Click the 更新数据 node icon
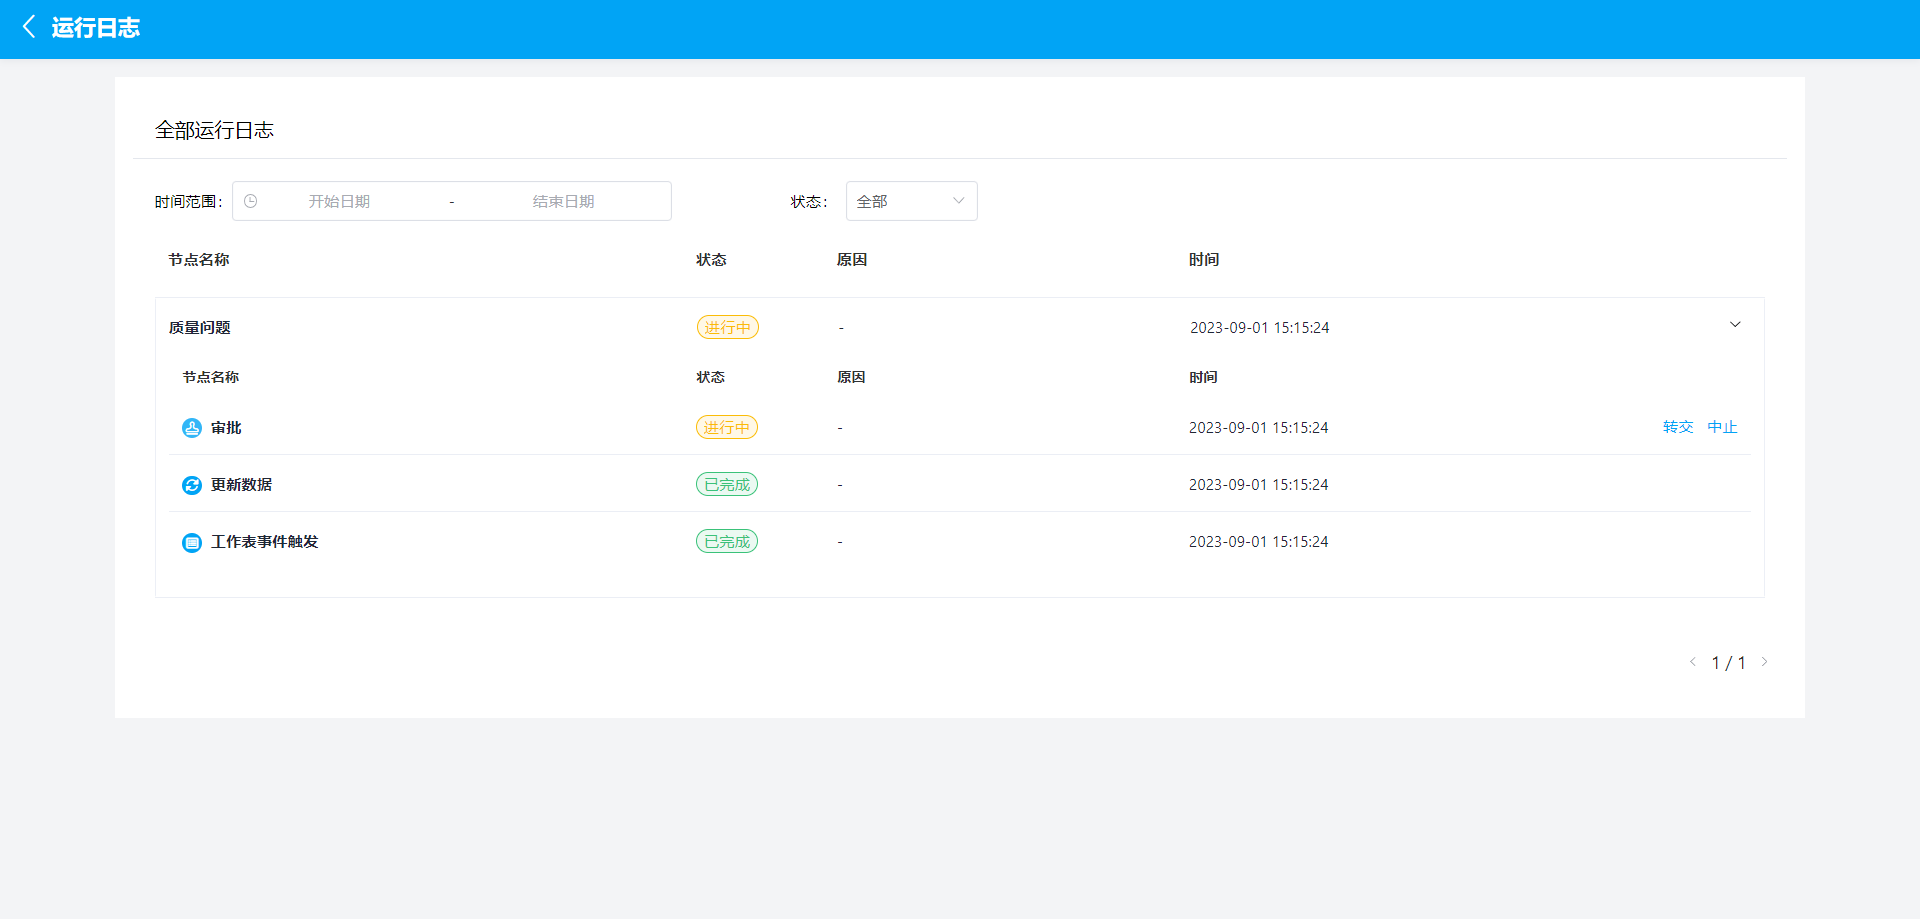The height and width of the screenshot is (919, 1920). point(192,485)
